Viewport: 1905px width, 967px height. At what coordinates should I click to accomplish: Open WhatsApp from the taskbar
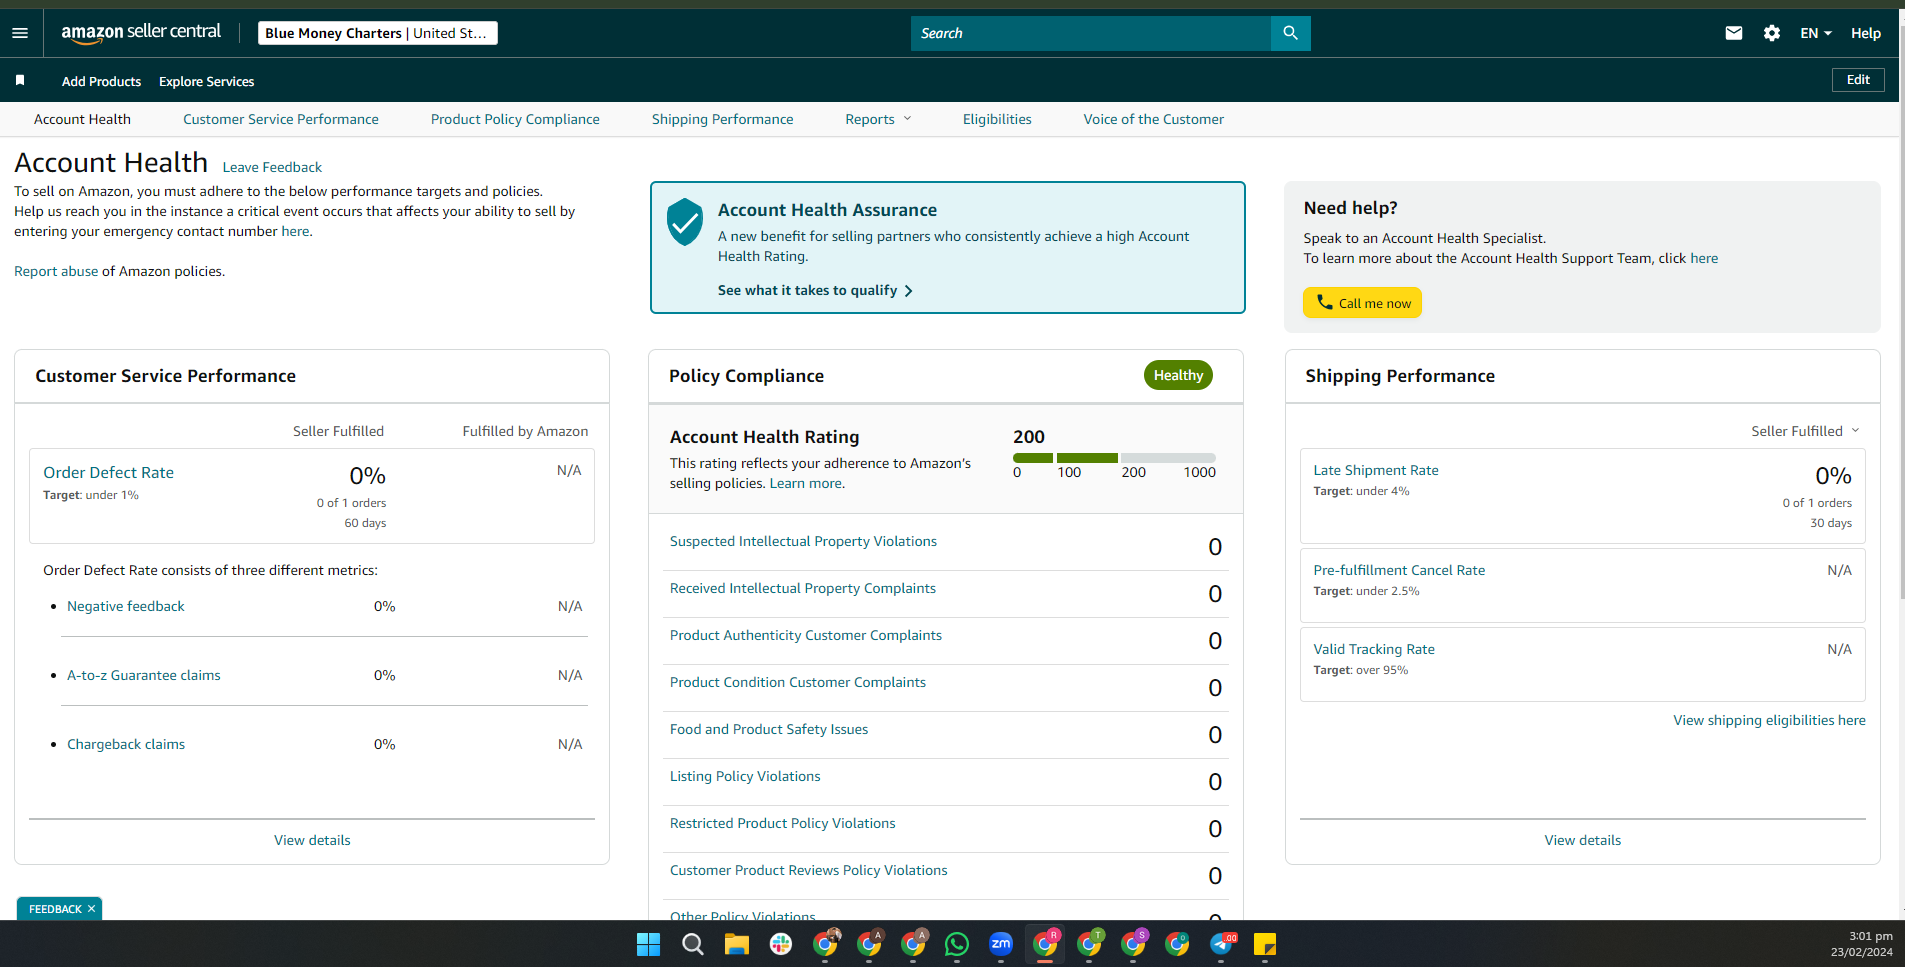(x=957, y=944)
